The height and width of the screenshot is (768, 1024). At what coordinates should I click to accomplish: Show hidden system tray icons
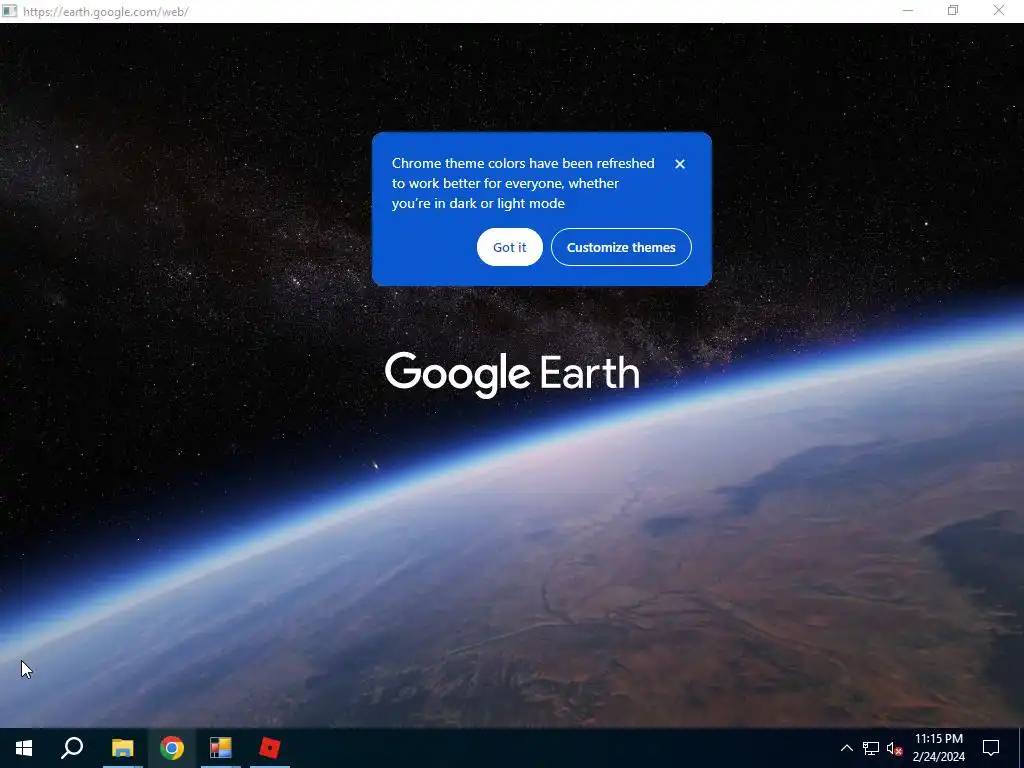click(846, 748)
